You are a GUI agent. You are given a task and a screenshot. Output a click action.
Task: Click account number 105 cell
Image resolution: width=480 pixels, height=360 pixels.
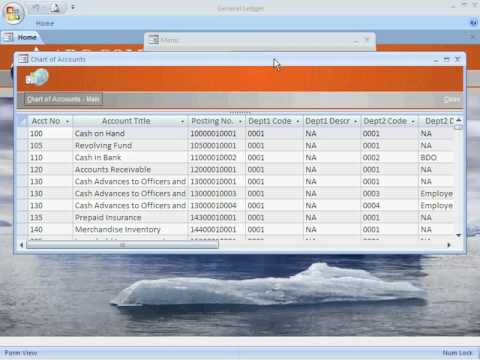[50, 146]
